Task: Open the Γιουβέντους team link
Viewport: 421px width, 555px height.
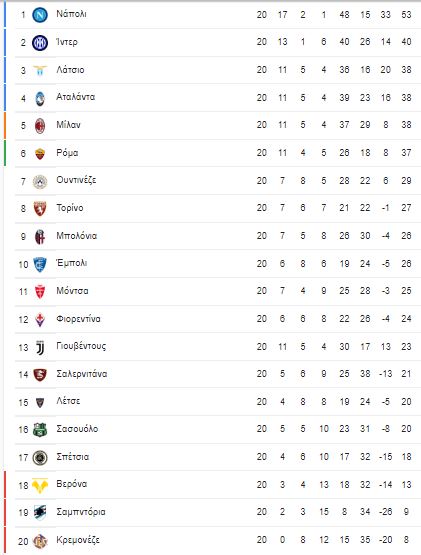Action: point(81,346)
